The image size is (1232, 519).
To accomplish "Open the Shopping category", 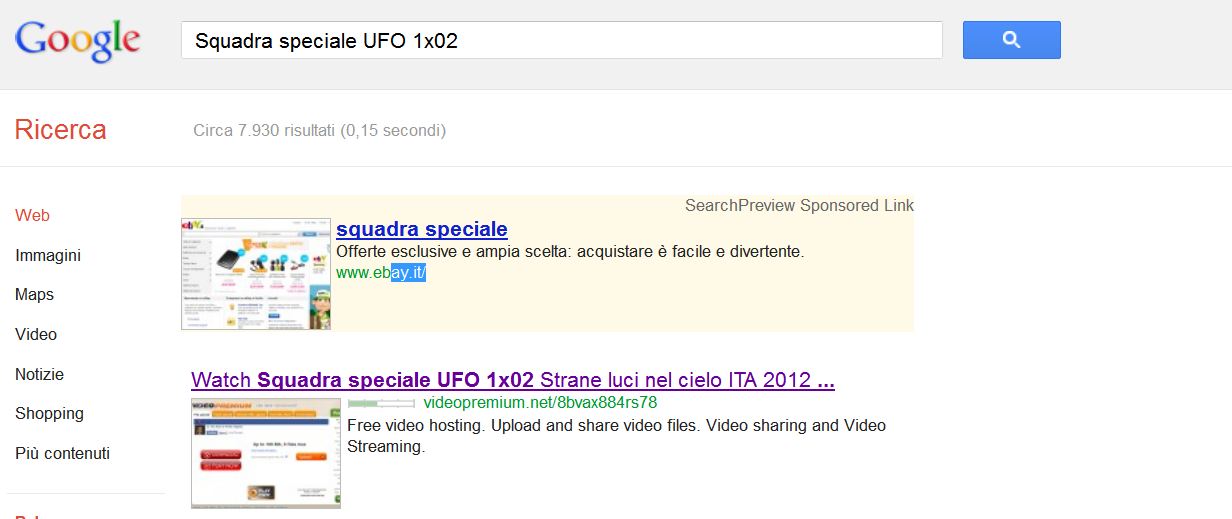I will (50, 414).
